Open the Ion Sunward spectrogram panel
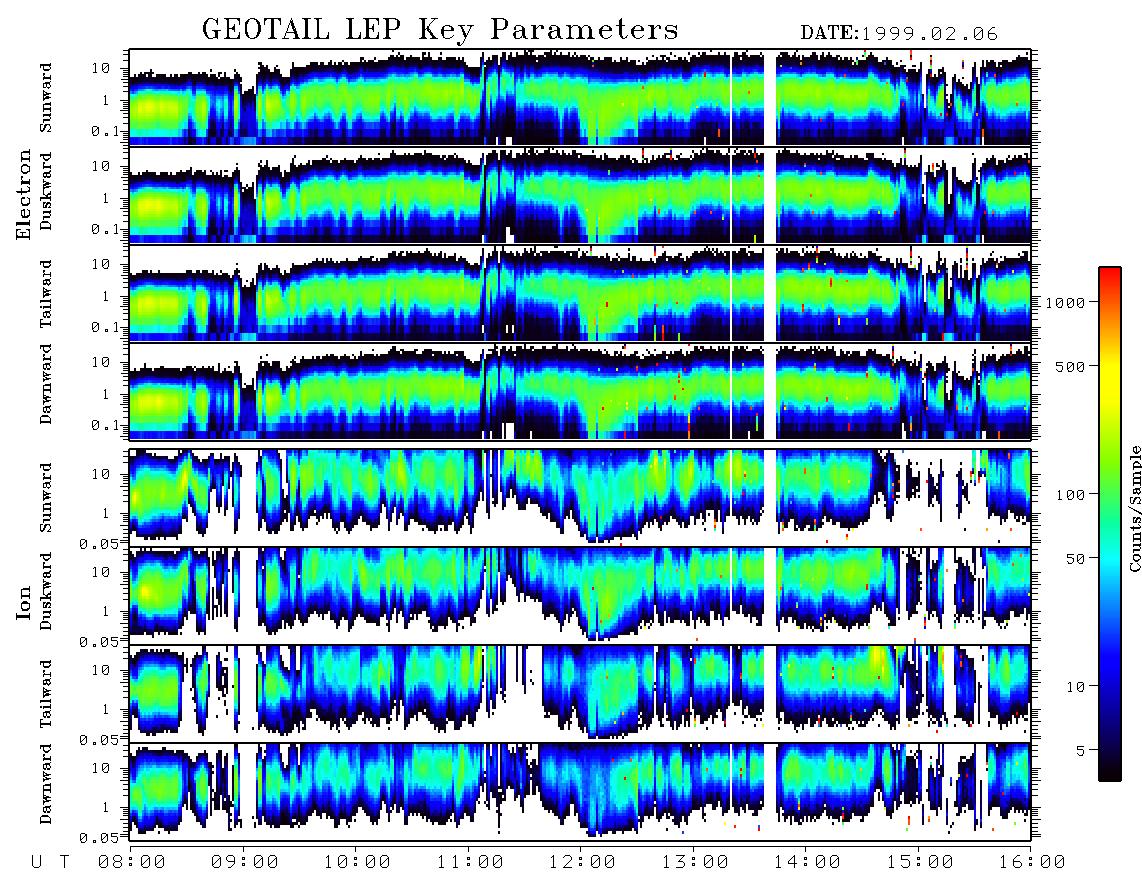The image size is (1142, 880). coord(580,497)
